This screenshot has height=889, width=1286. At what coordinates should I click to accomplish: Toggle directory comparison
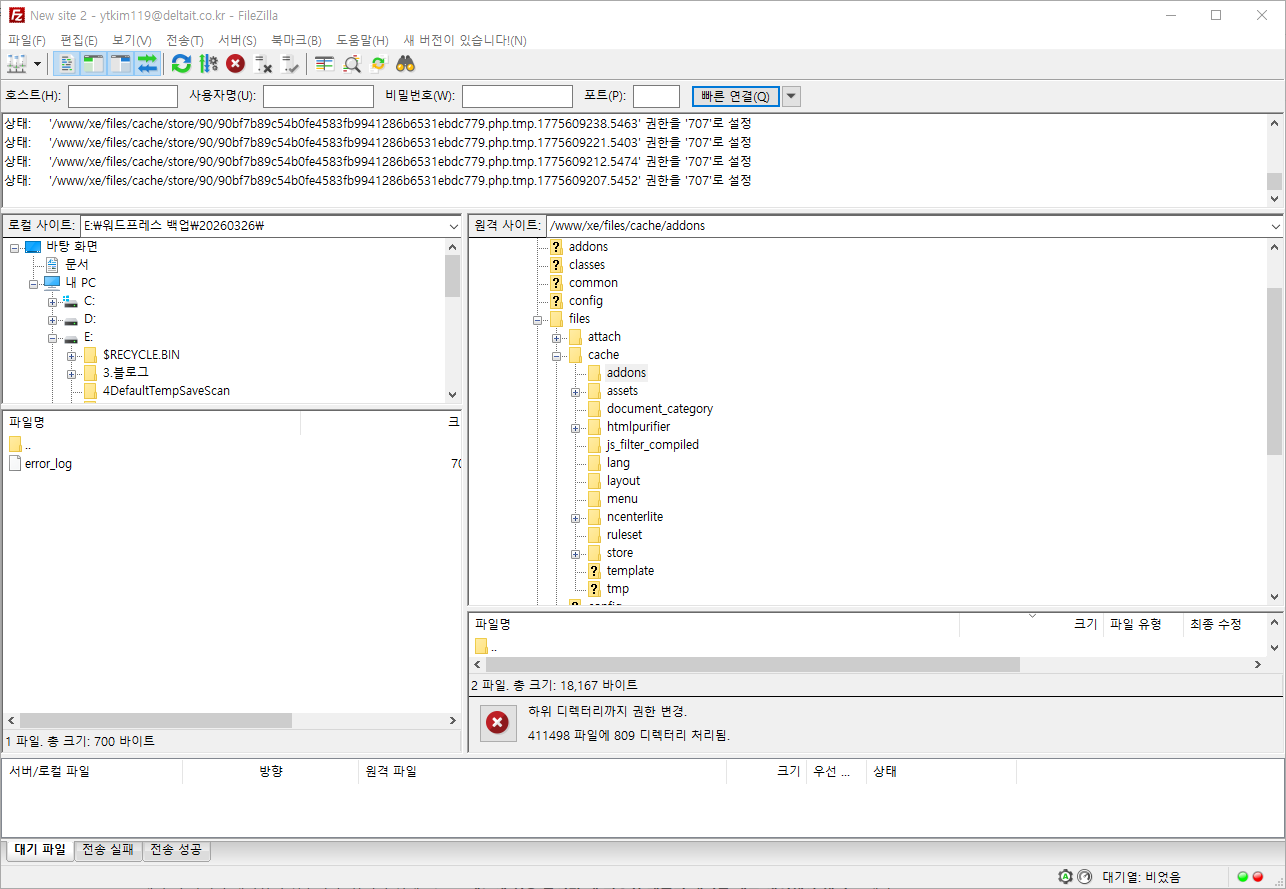pyautogui.click(x=351, y=64)
